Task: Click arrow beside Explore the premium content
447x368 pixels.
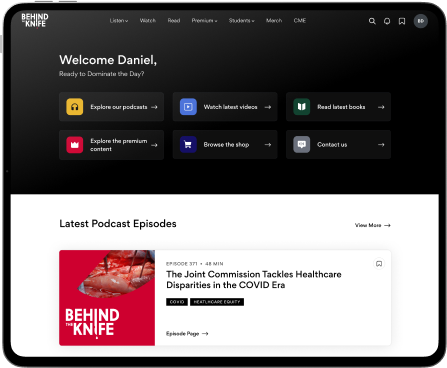Action: point(154,145)
